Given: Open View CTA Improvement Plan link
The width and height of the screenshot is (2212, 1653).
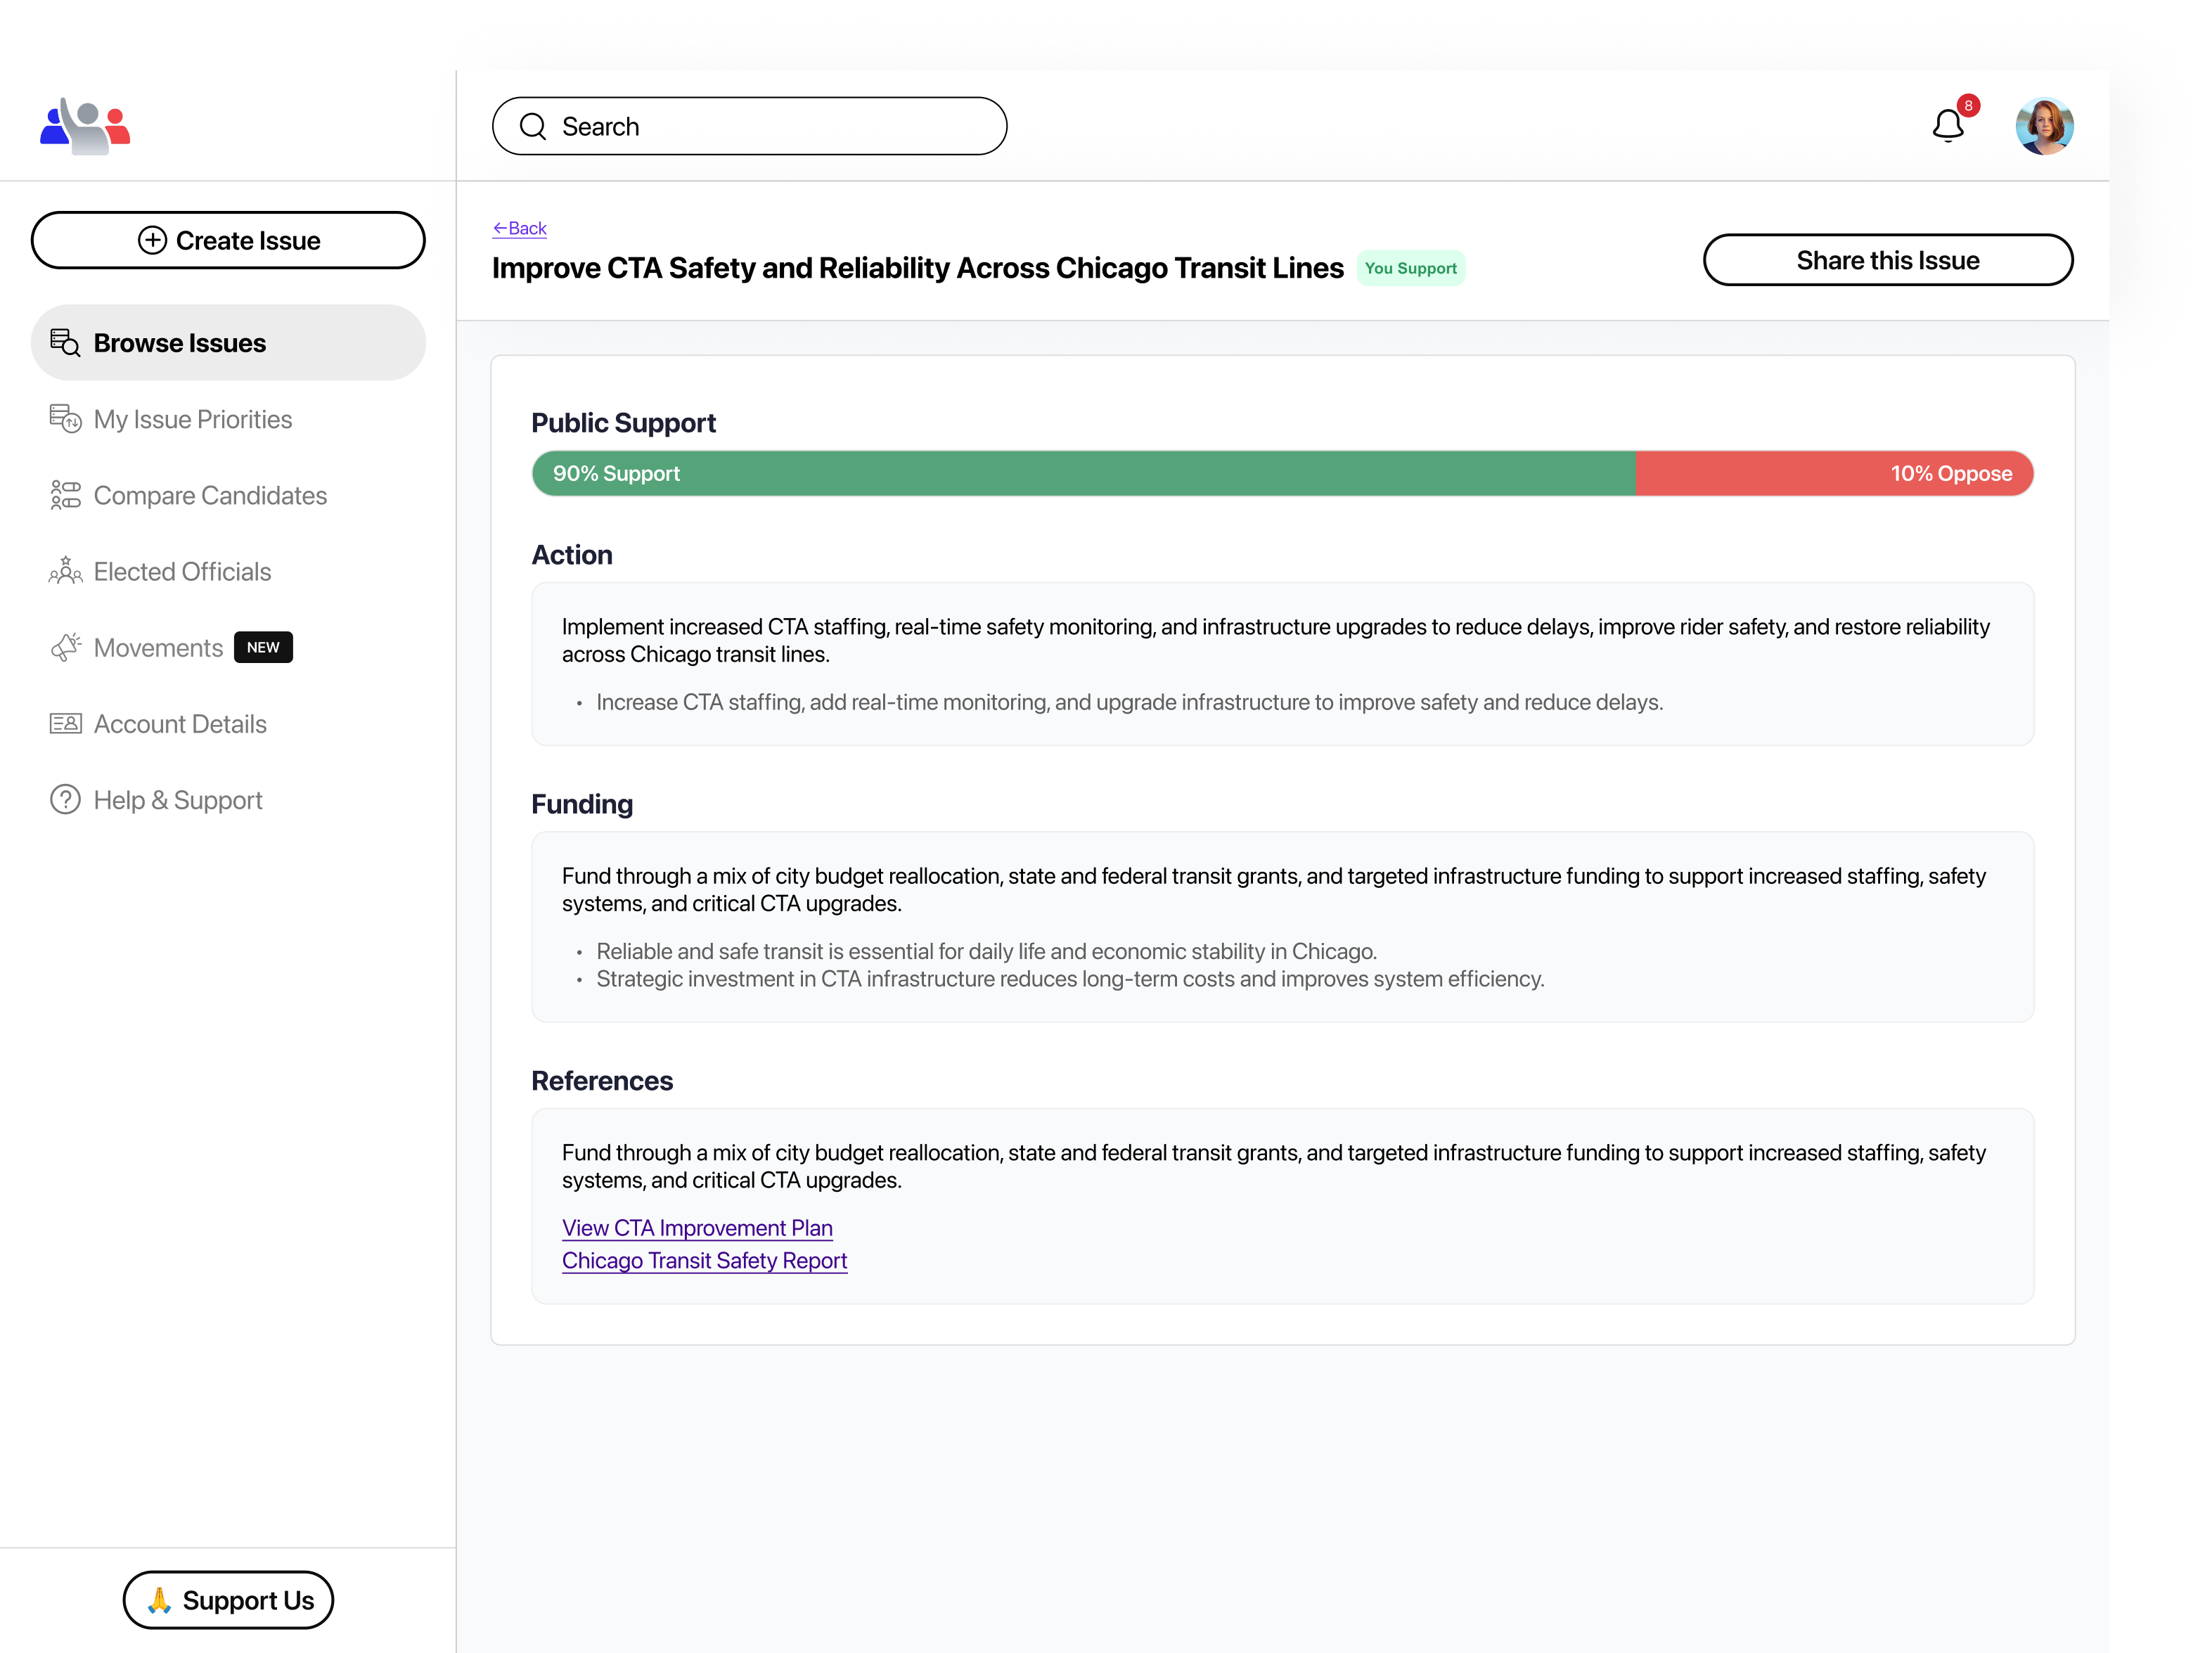Looking at the screenshot, I should pos(697,1227).
